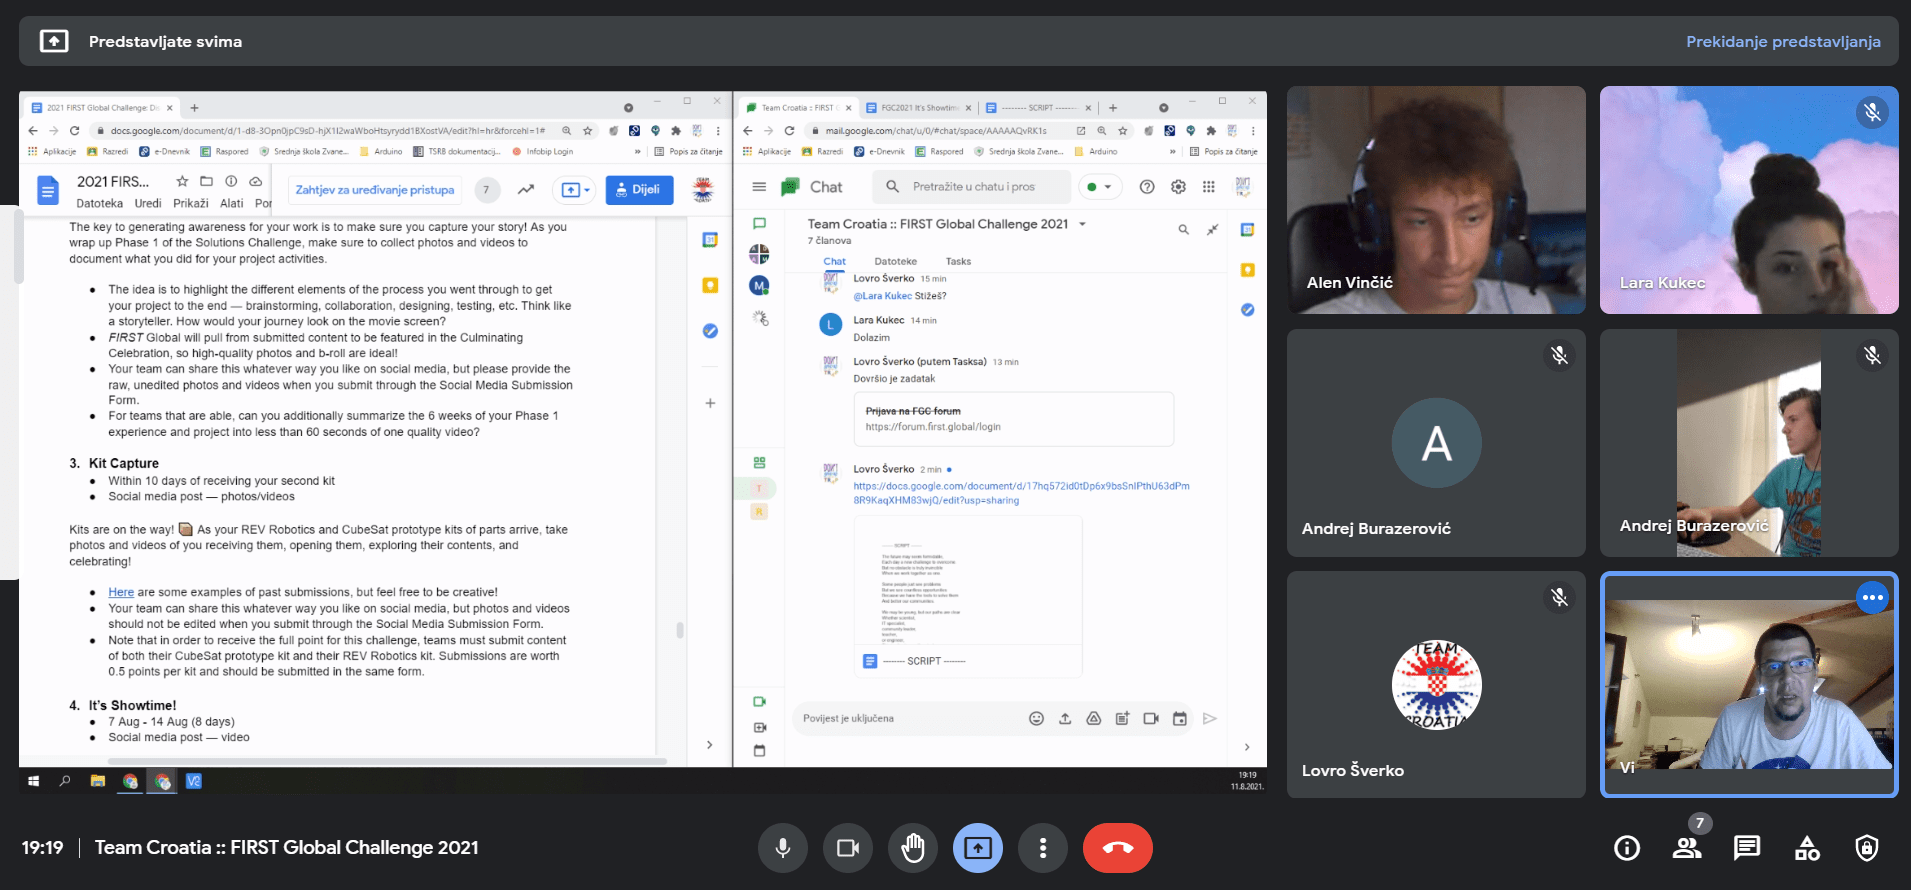
Task: Click Lara Kukec video tile
Action: click(x=1749, y=200)
